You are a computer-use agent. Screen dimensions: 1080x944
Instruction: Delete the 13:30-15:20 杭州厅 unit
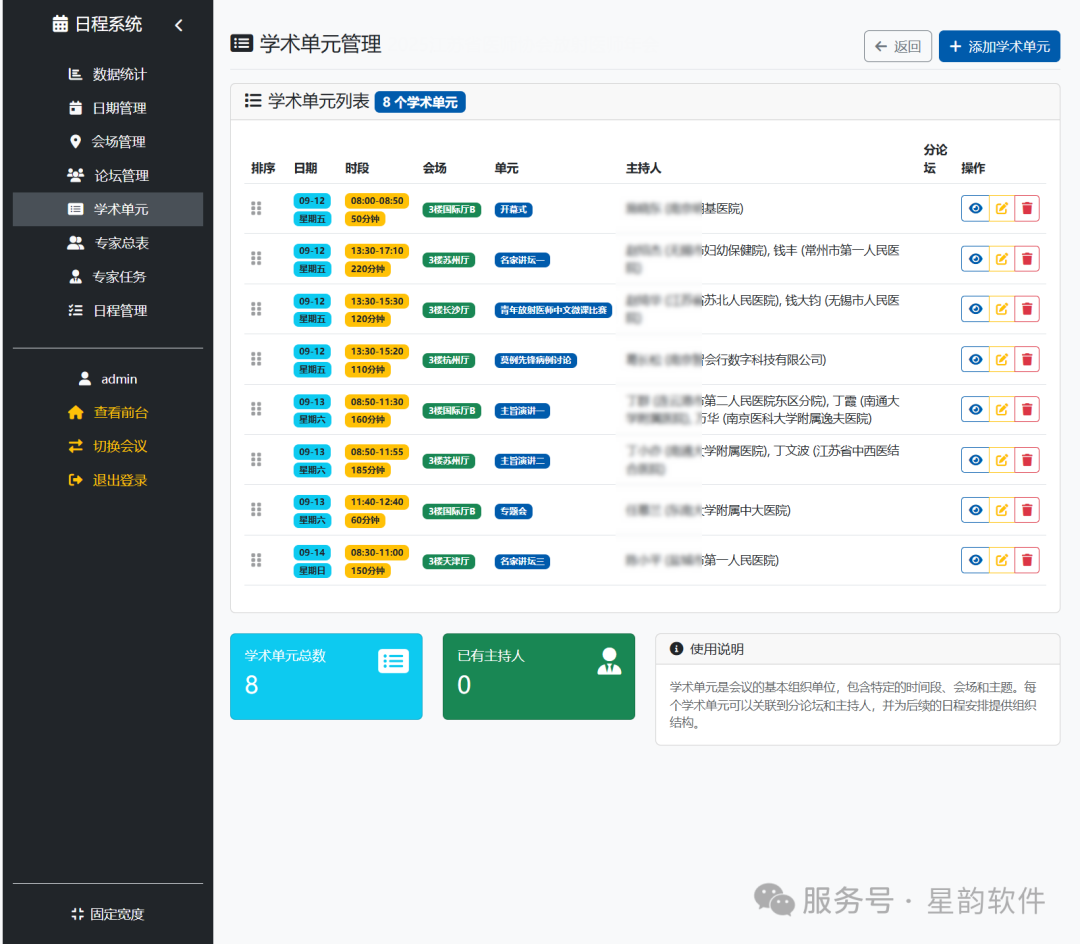1027,359
